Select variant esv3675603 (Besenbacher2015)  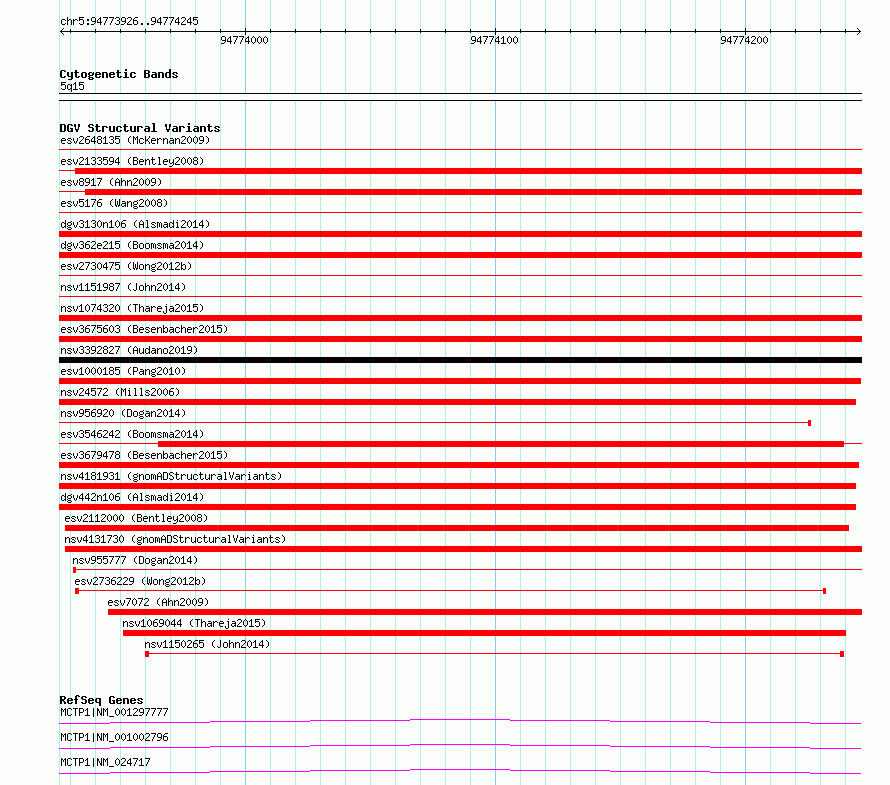(x=144, y=329)
